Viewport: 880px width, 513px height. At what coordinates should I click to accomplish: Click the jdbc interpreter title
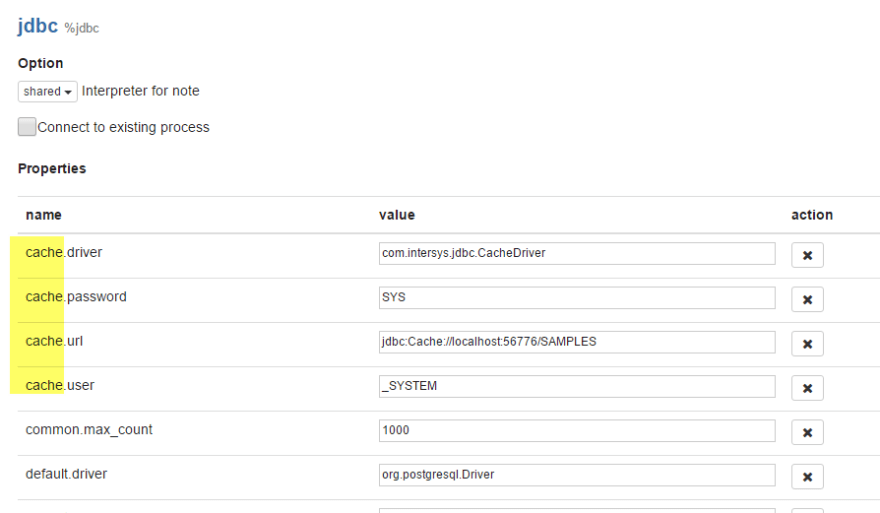pos(38,26)
